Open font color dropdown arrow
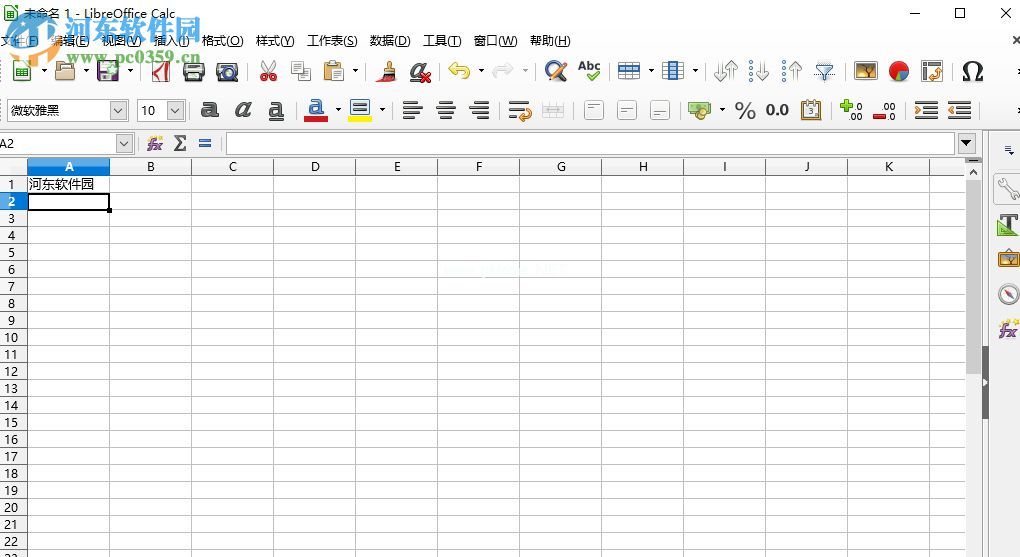 point(338,110)
